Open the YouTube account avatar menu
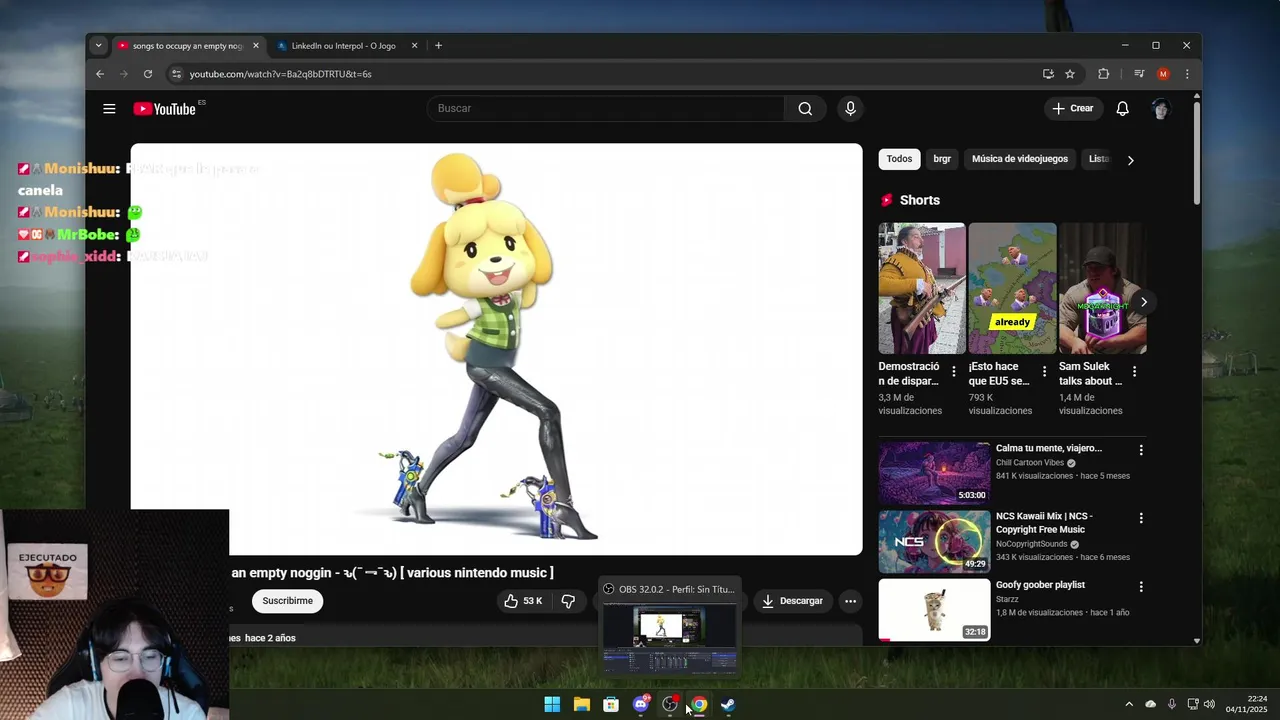This screenshot has height=720, width=1280. coord(1160,109)
